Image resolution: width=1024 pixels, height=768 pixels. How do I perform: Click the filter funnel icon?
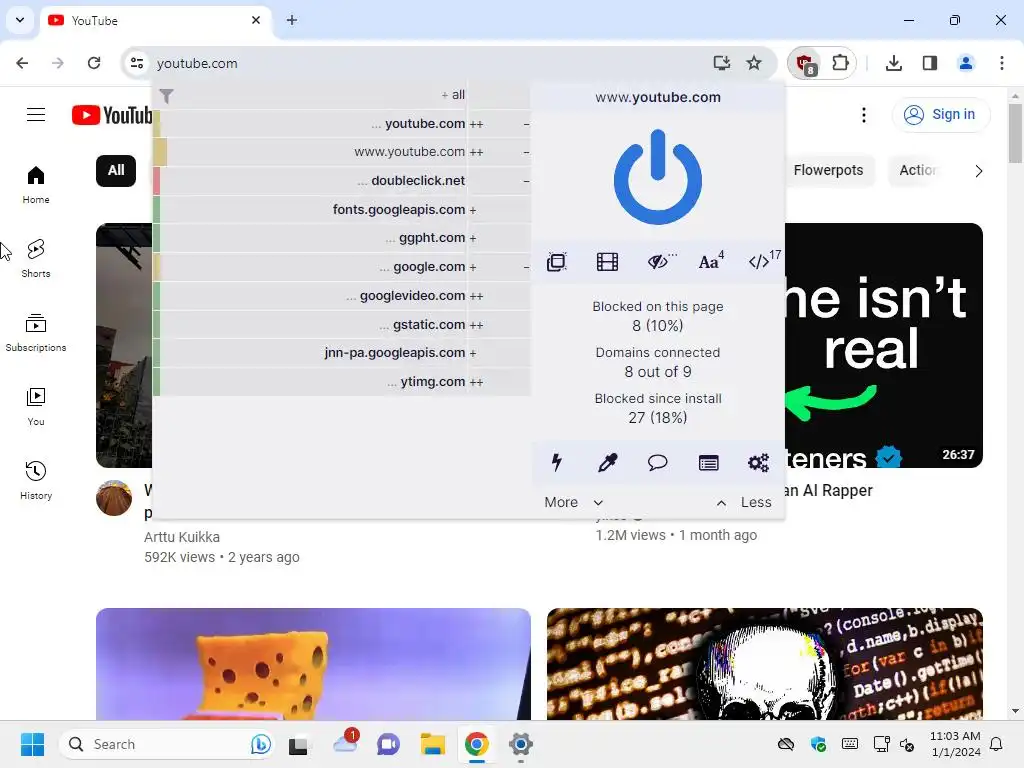(x=167, y=96)
